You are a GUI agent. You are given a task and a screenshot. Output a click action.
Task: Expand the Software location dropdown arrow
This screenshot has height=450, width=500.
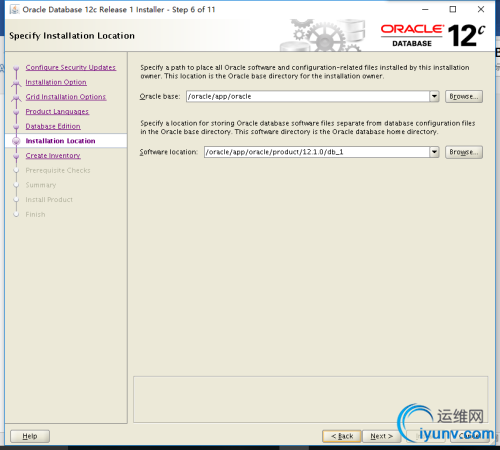tap(434, 152)
